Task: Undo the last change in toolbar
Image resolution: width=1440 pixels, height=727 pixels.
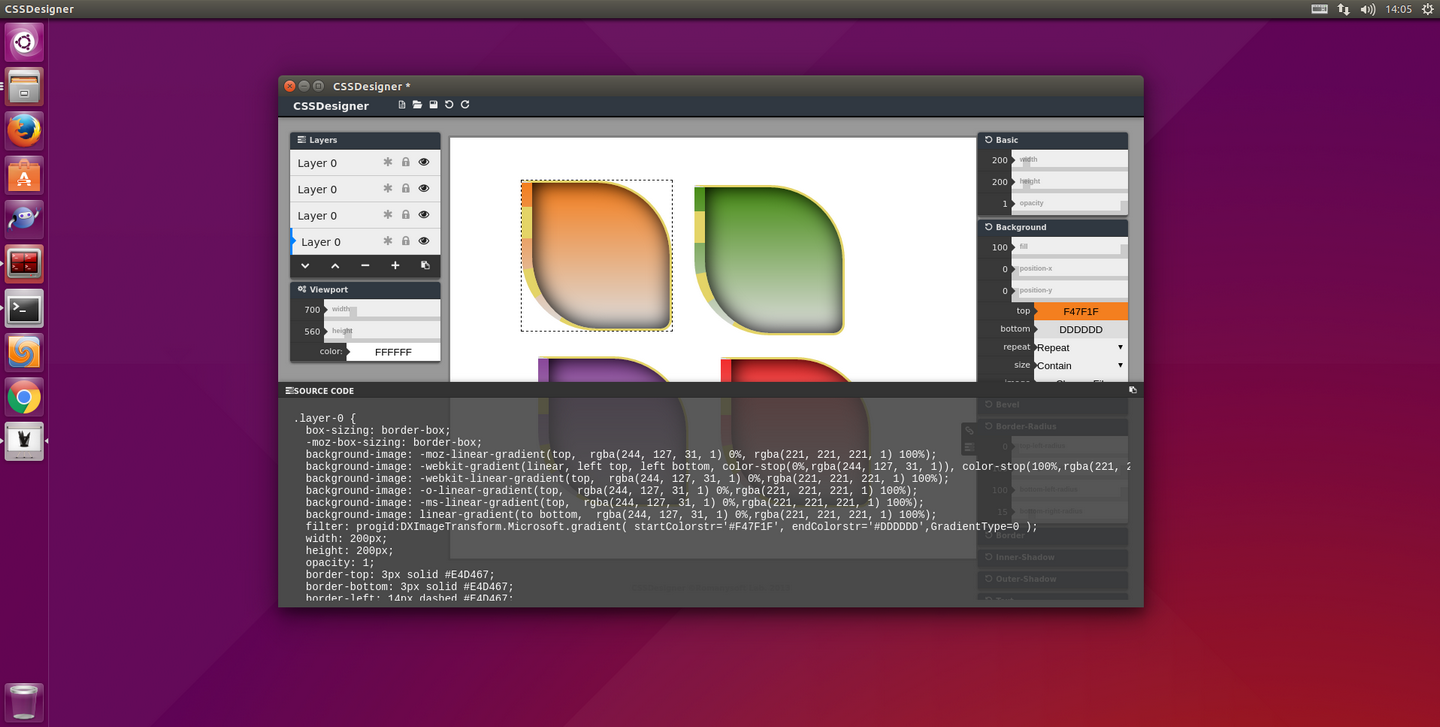Action: (x=449, y=105)
